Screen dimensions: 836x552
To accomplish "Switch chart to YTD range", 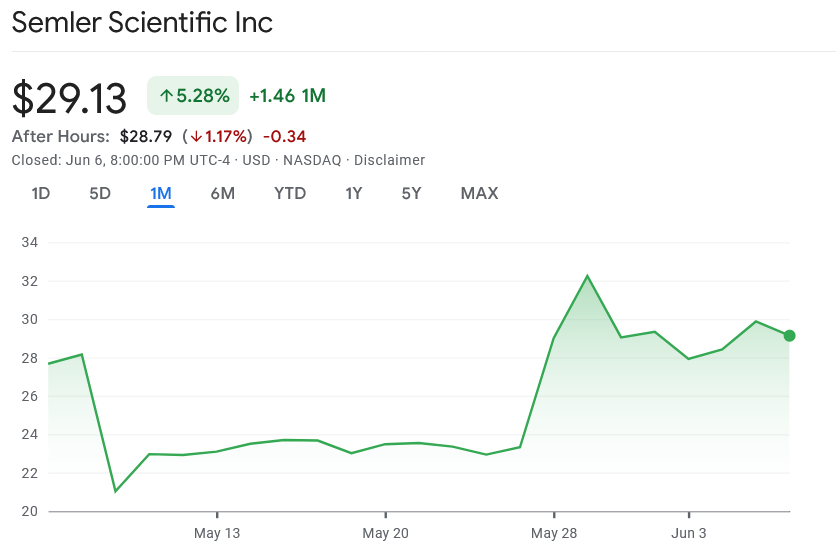I will 290,193.
